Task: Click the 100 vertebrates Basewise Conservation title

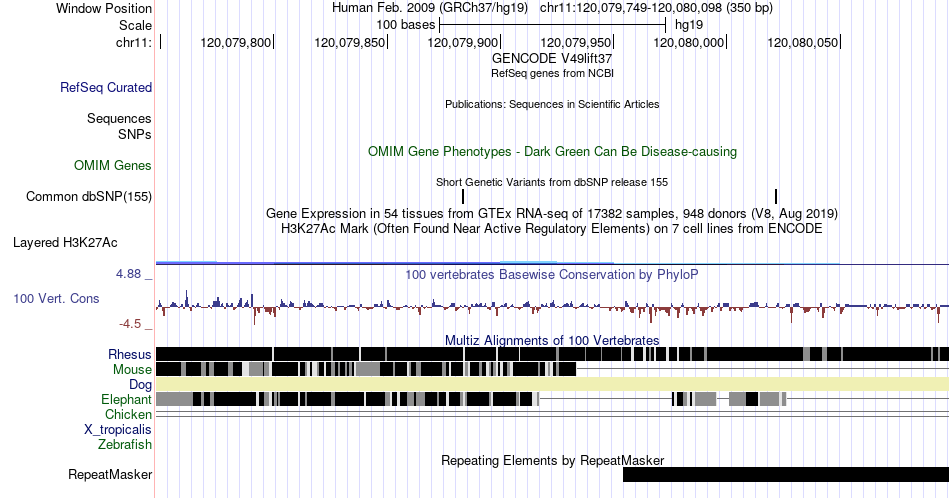Action: coord(552,274)
